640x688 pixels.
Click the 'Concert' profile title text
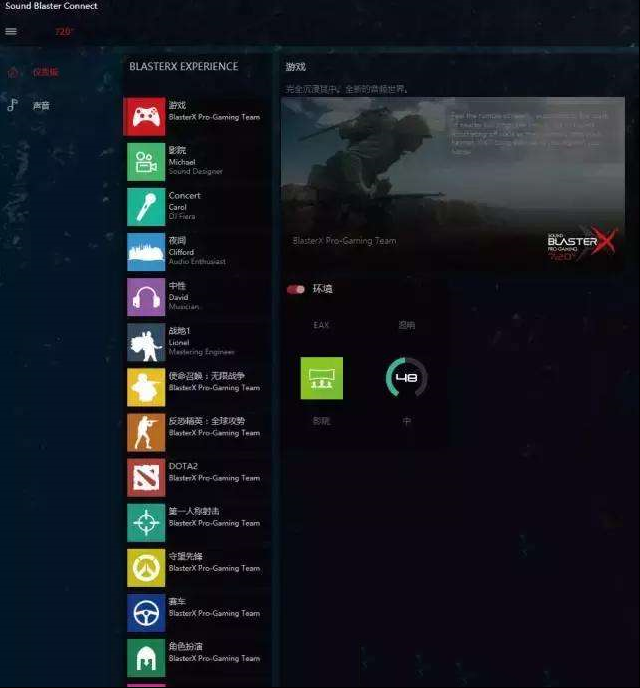[185, 196]
